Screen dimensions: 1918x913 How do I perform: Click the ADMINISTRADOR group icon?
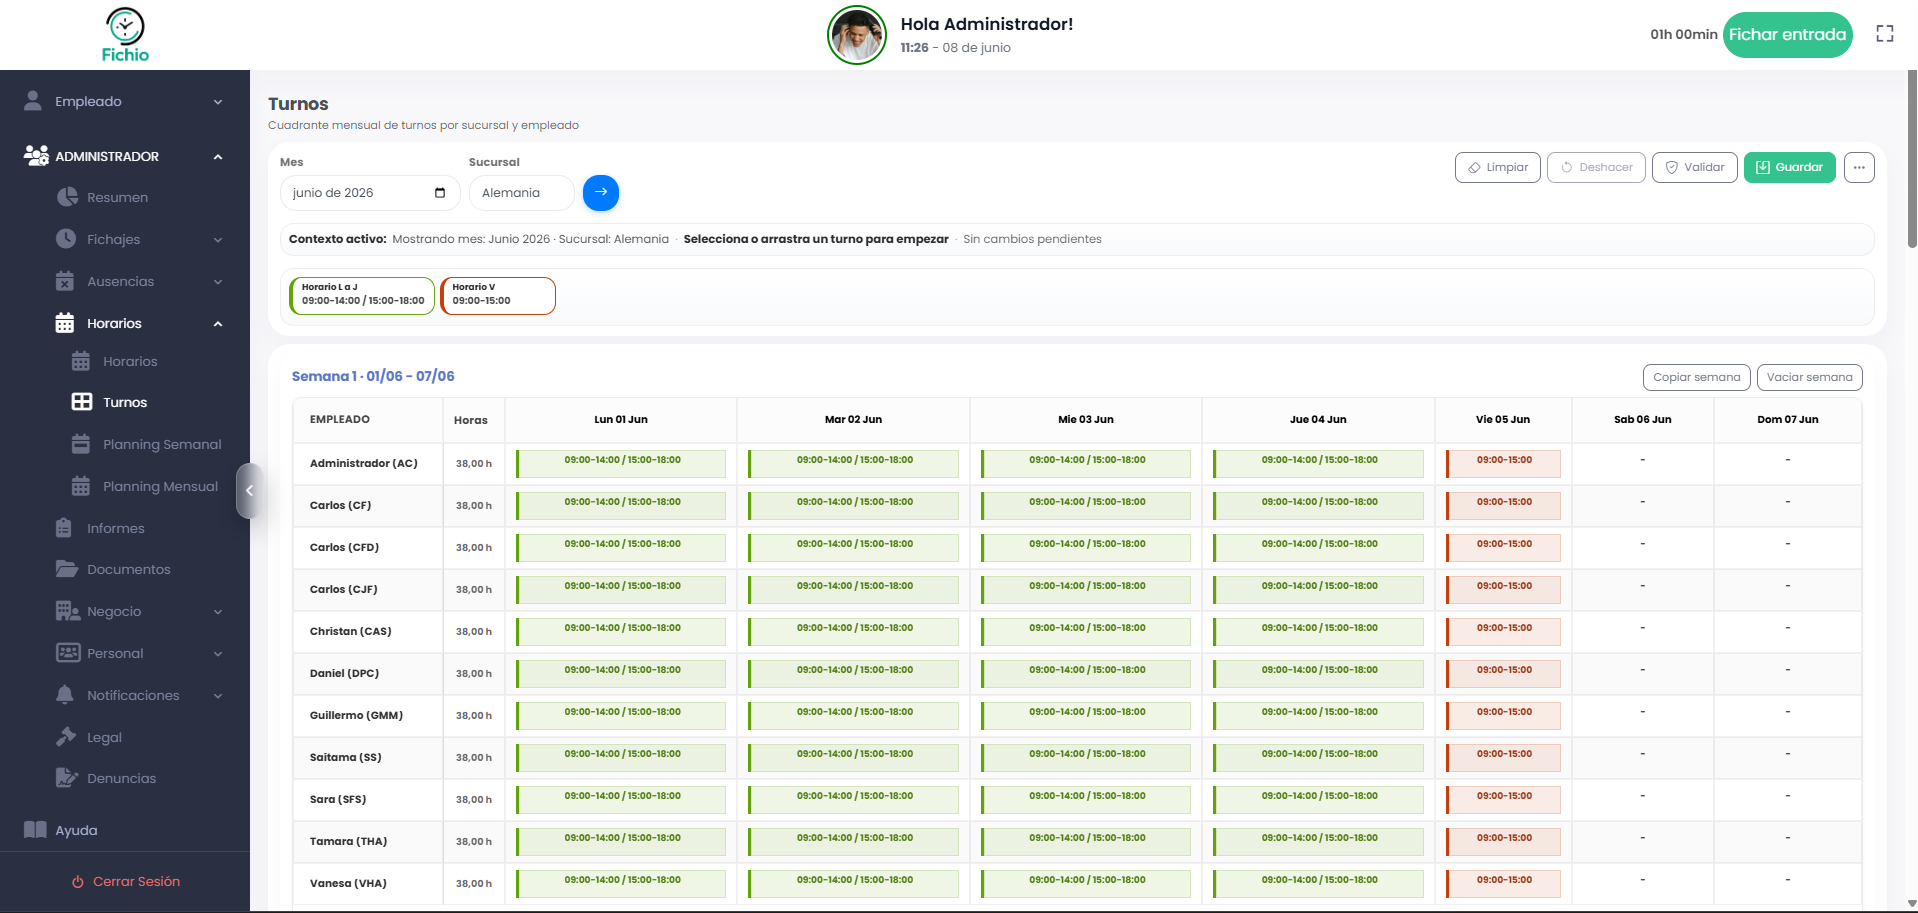(36, 156)
